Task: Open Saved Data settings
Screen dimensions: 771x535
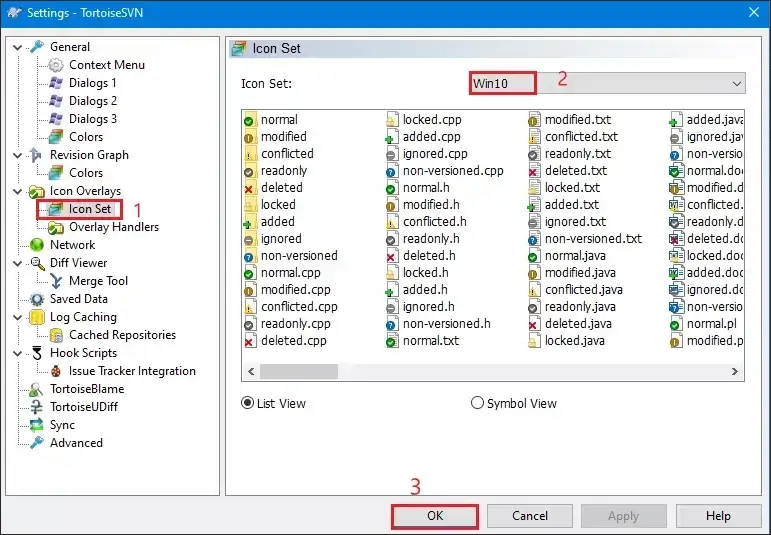Action: click(79, 299)
